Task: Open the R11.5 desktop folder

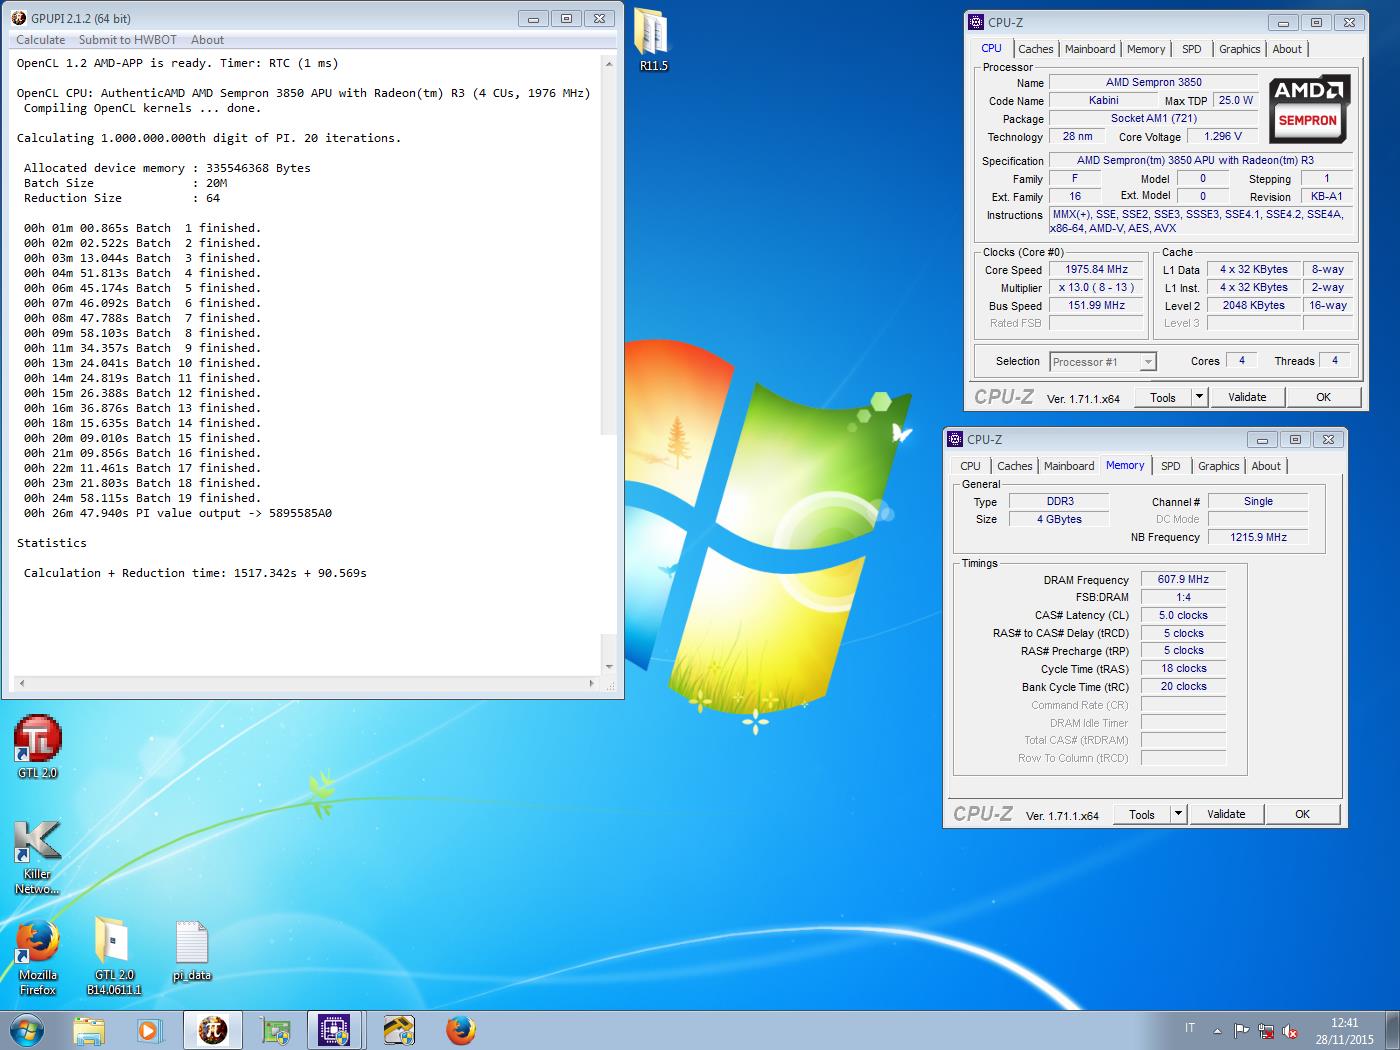Action: pos(653,40)
